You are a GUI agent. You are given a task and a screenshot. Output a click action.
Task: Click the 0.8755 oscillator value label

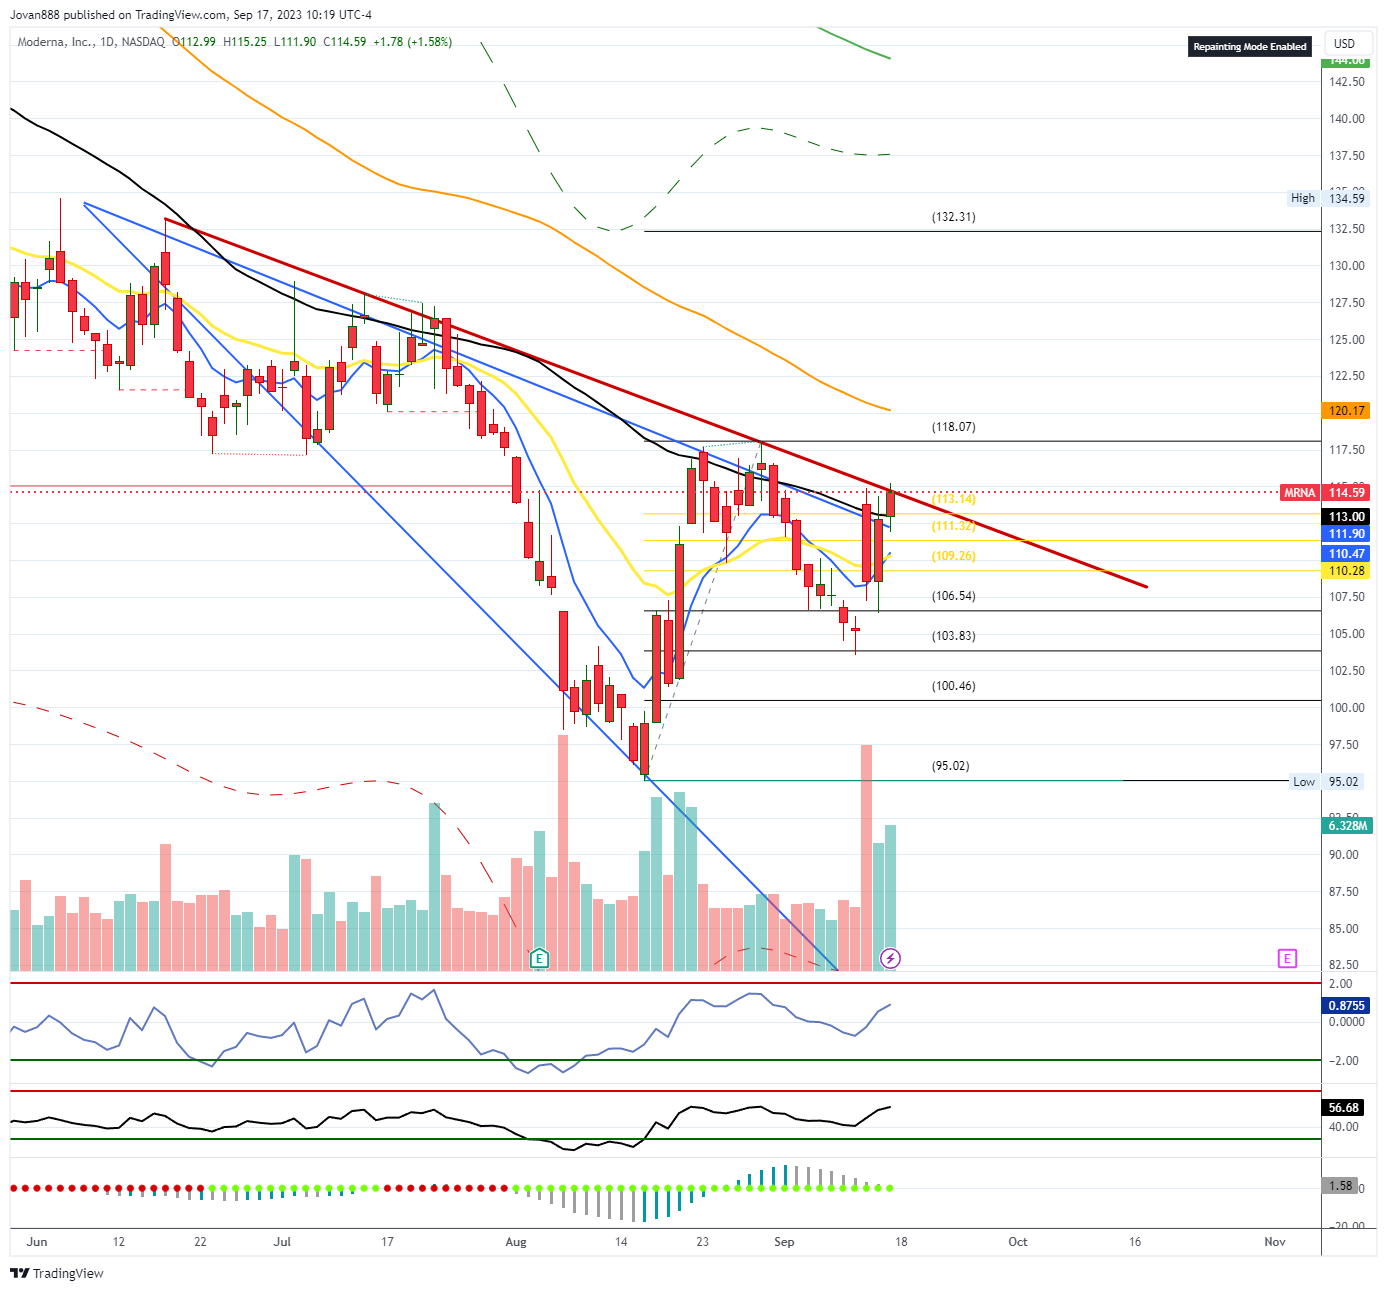pos(1347,1005)
